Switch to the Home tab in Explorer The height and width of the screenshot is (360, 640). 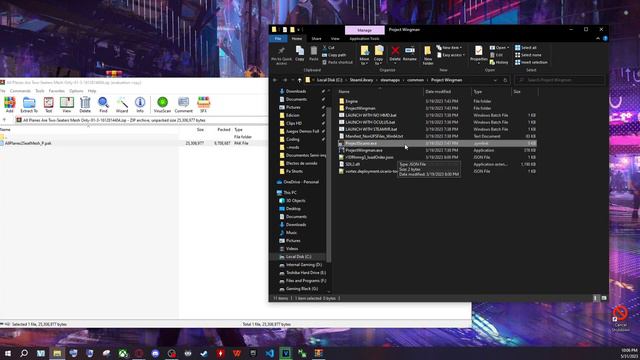pyautogui.click(x=297, y=38)
